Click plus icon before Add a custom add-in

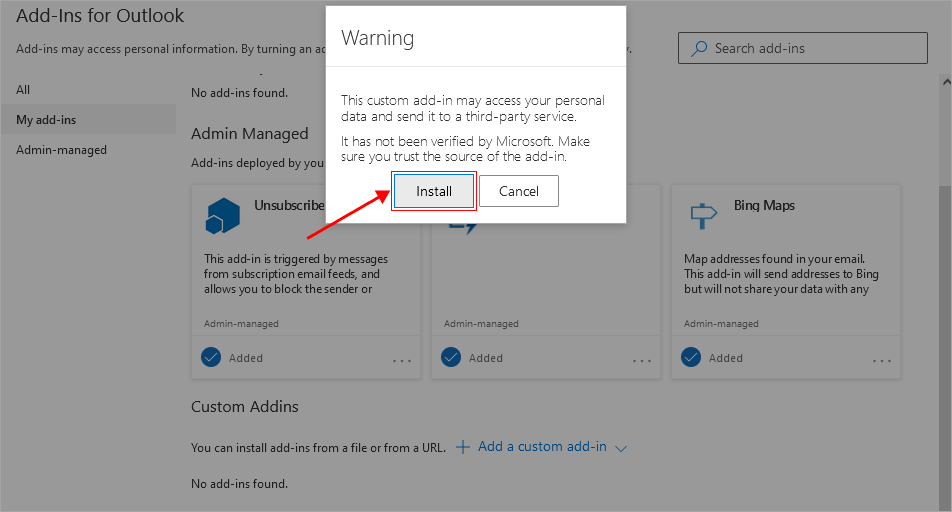(x=463, y=447)
